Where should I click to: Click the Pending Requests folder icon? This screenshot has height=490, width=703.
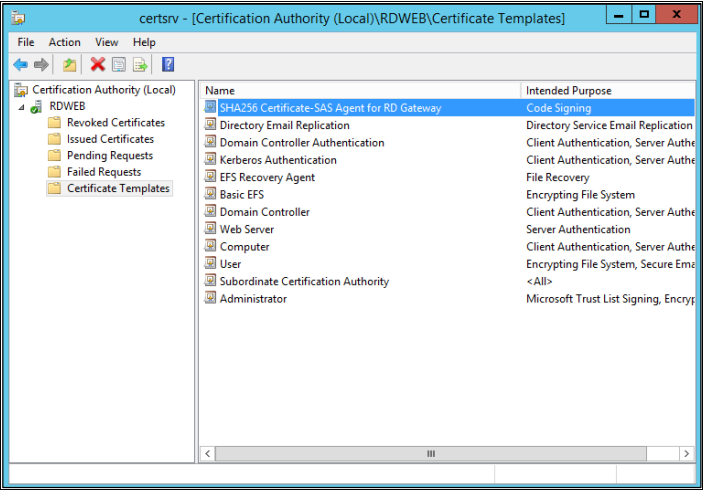(x=54, y=156)
